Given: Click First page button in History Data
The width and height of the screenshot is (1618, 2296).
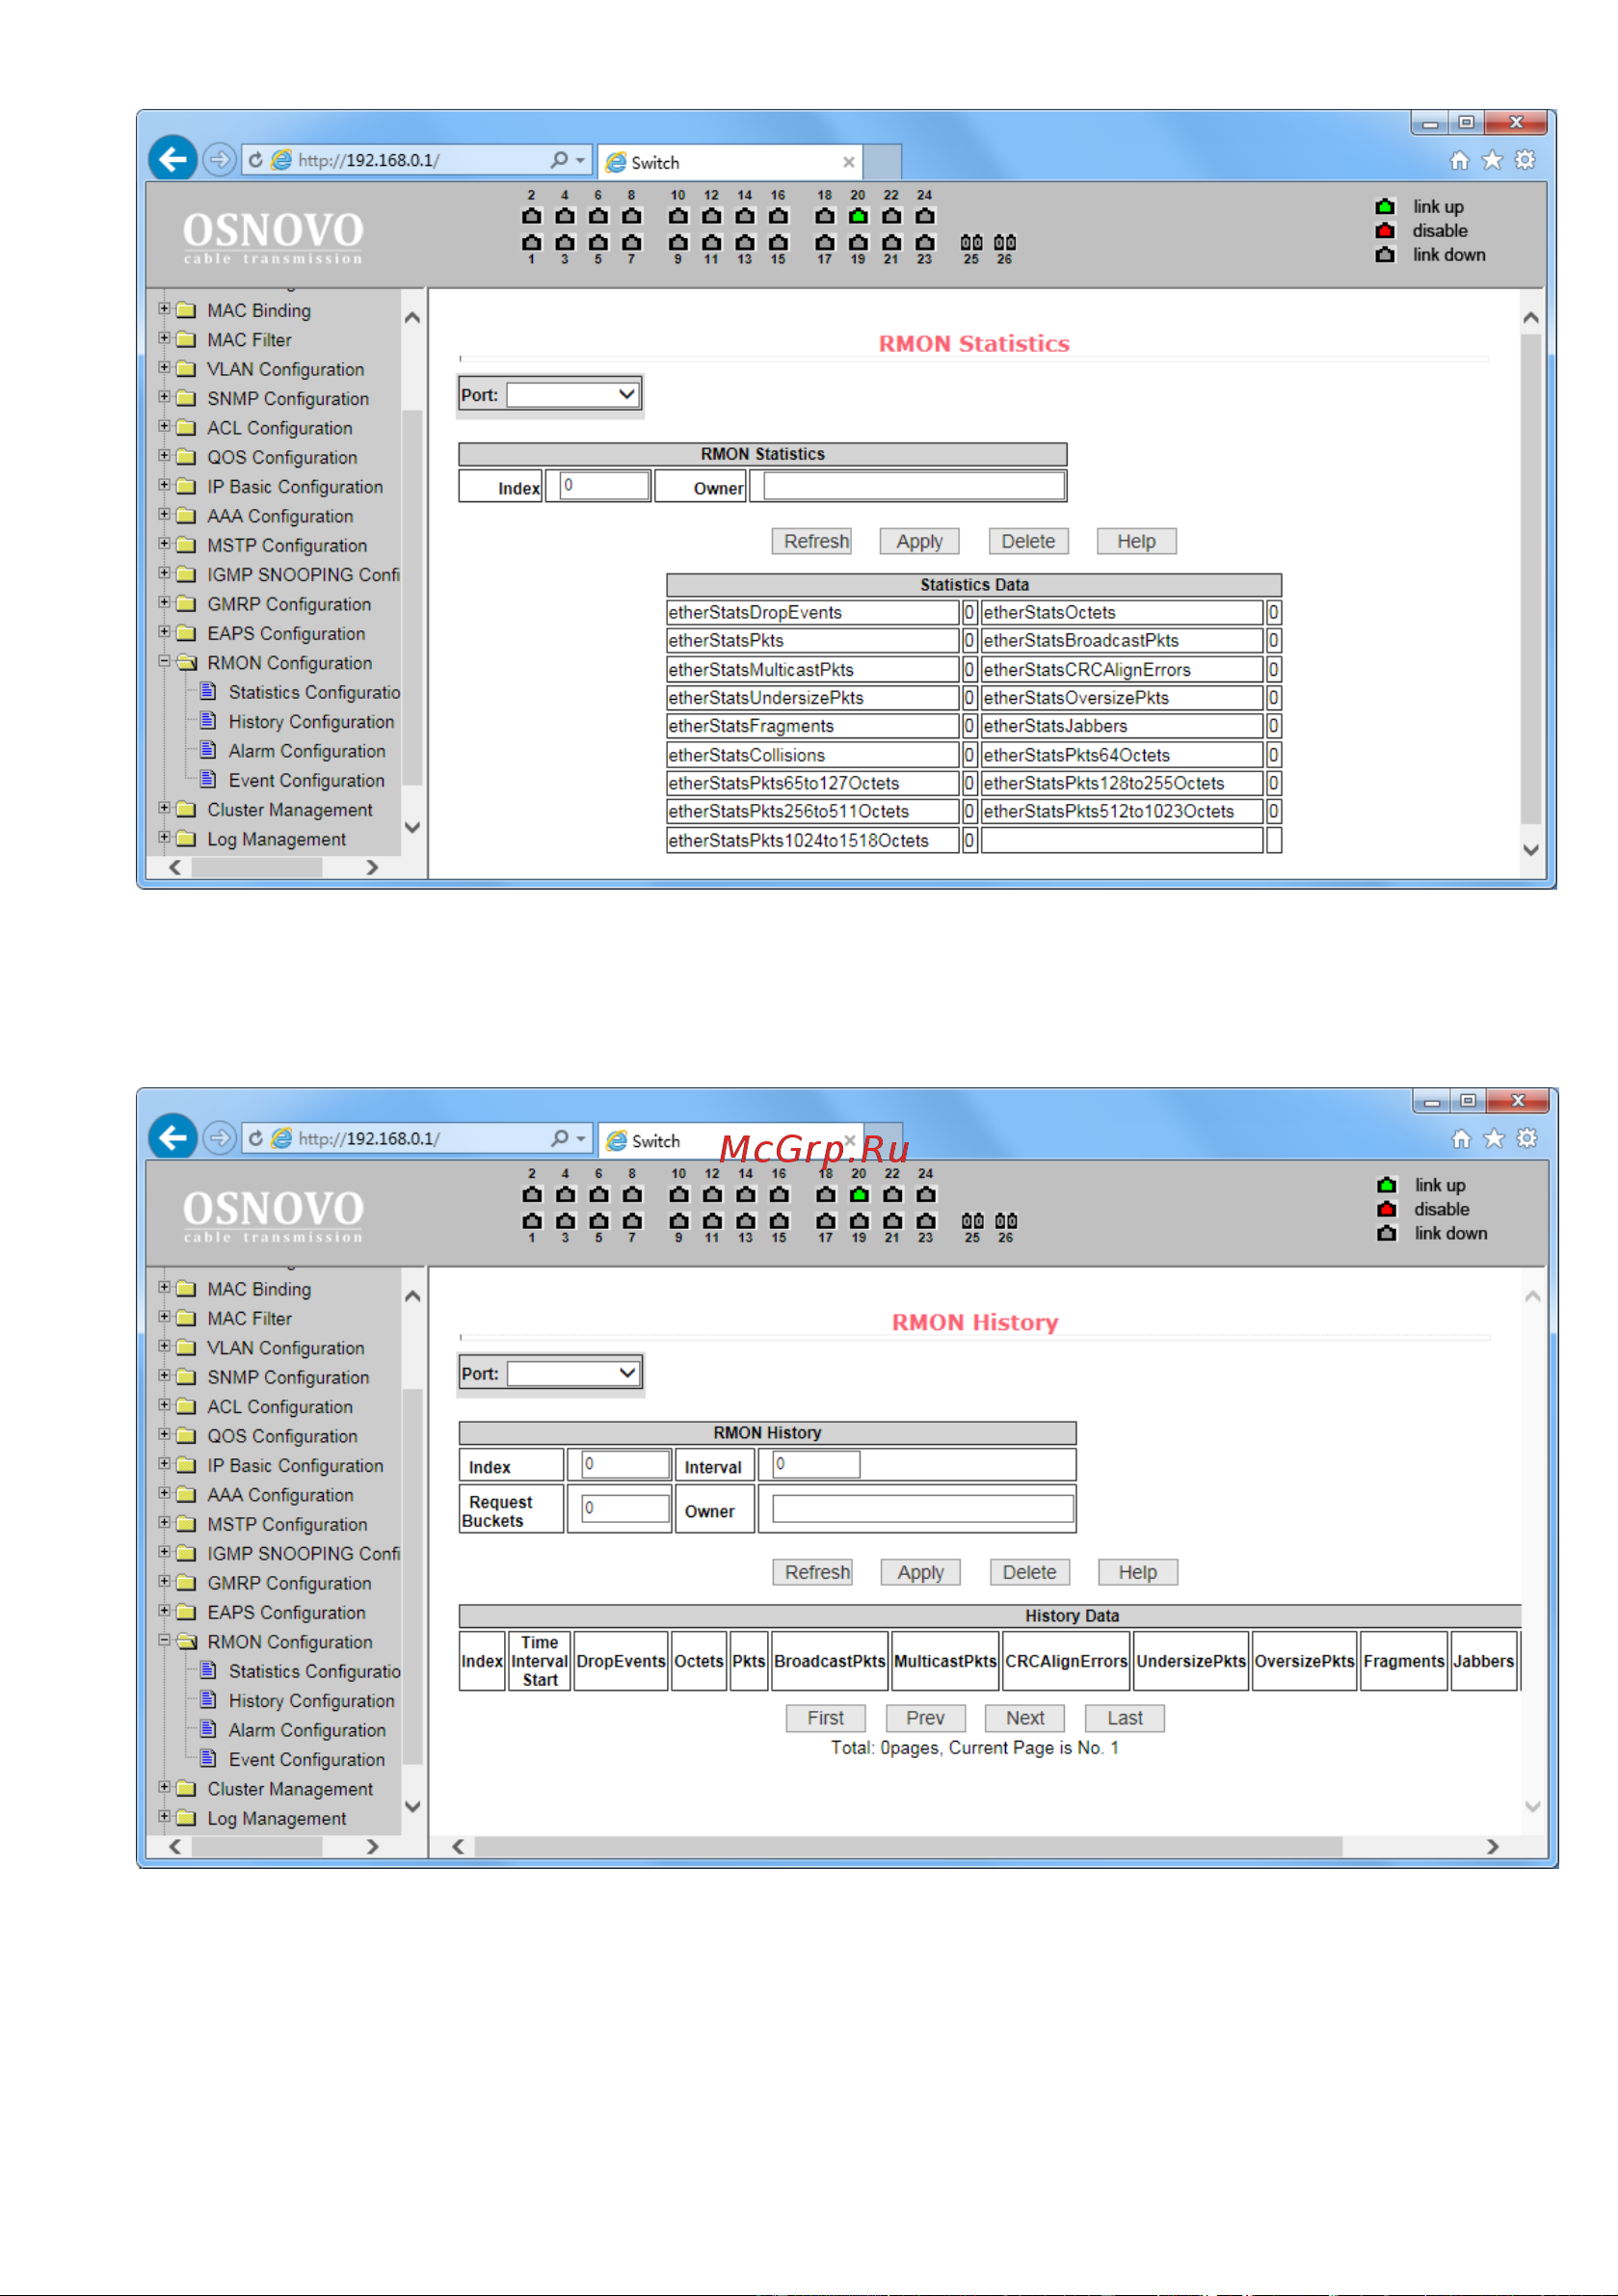Looking at the screenshot, I should click(825, 1718).
